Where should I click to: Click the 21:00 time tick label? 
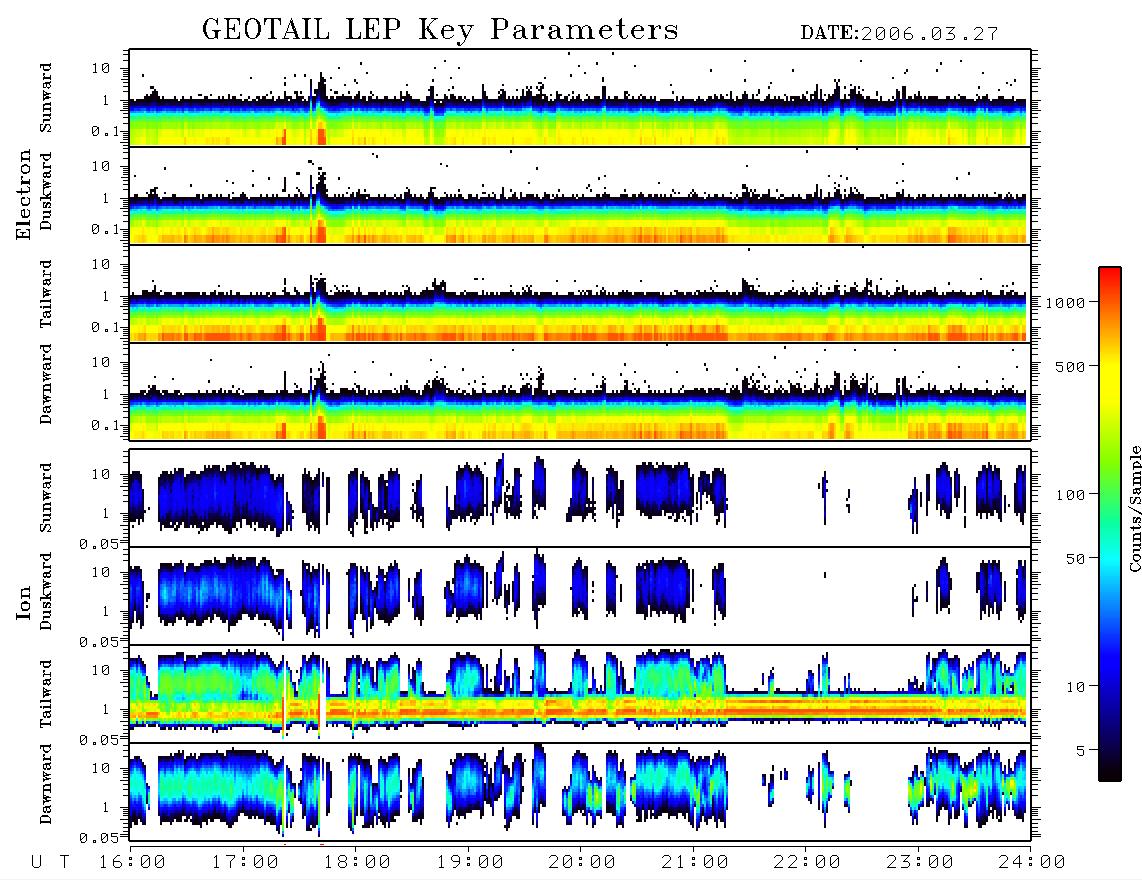pos(695,862)
